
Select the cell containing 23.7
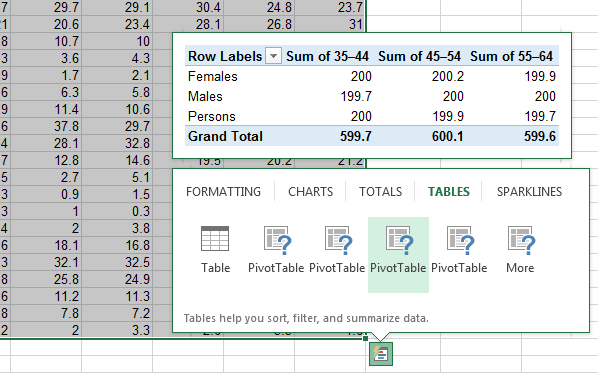[x=330, y=7]
